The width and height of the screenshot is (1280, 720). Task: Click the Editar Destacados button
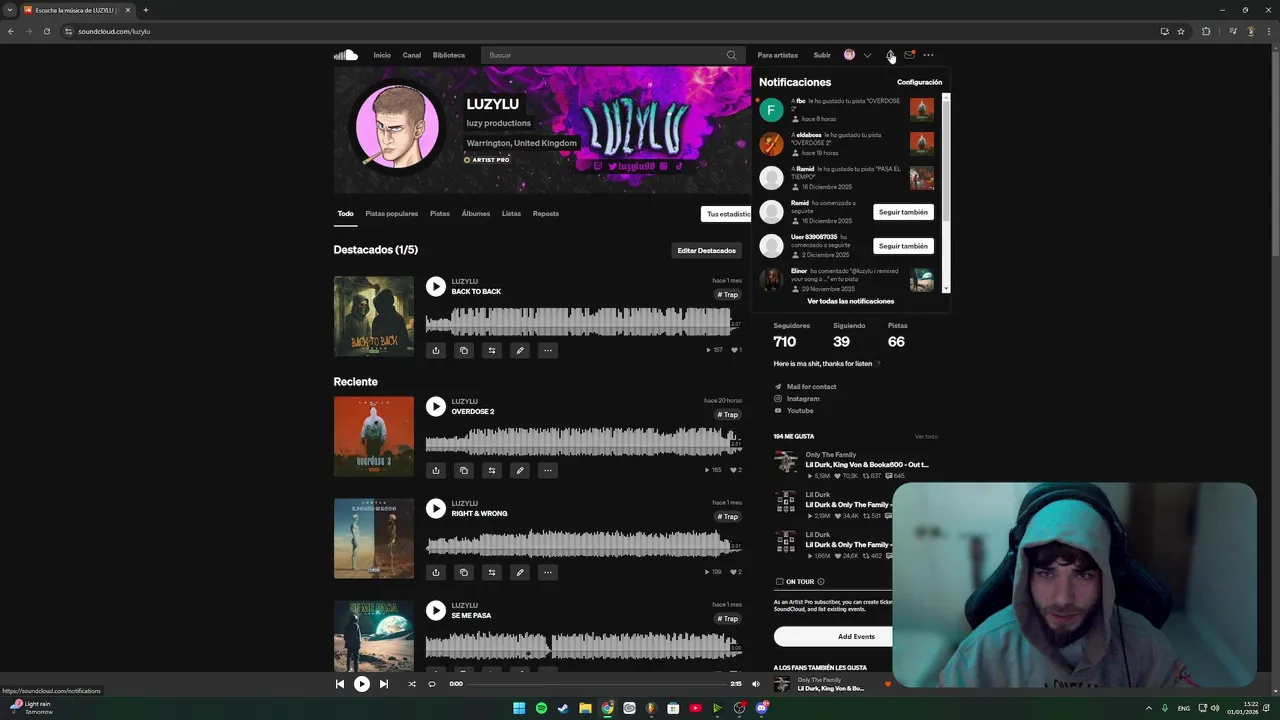(x=706, y=250)
